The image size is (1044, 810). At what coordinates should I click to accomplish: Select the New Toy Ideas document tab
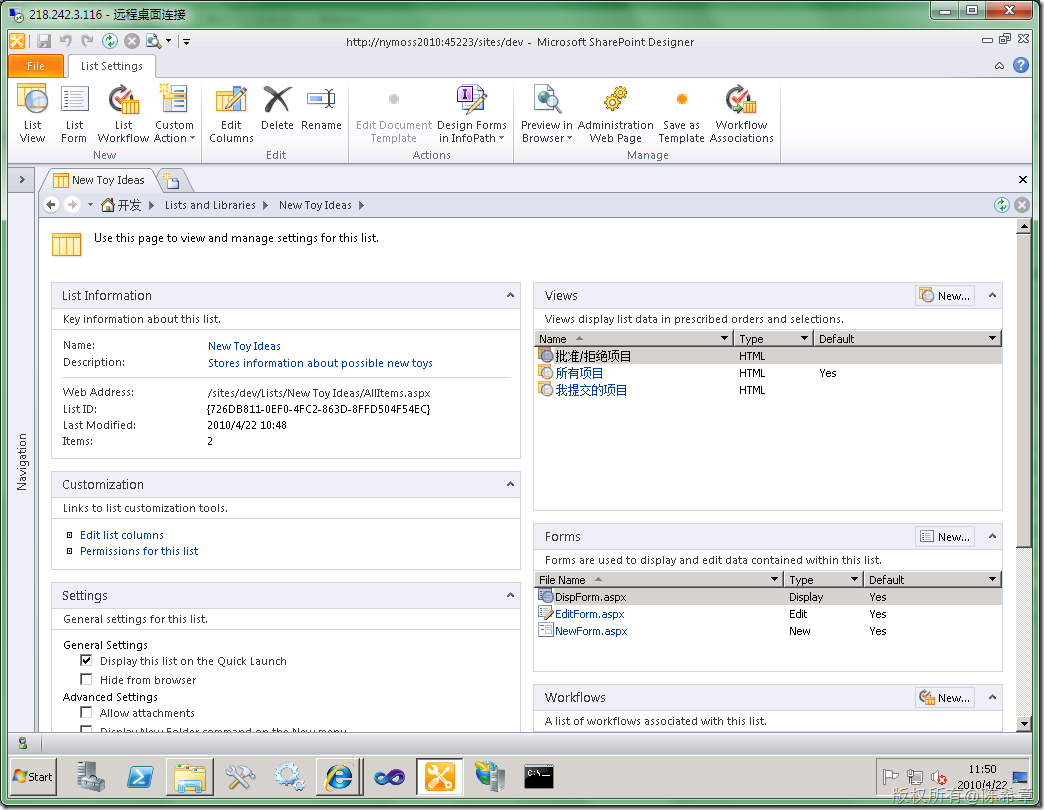pos(100,180)
